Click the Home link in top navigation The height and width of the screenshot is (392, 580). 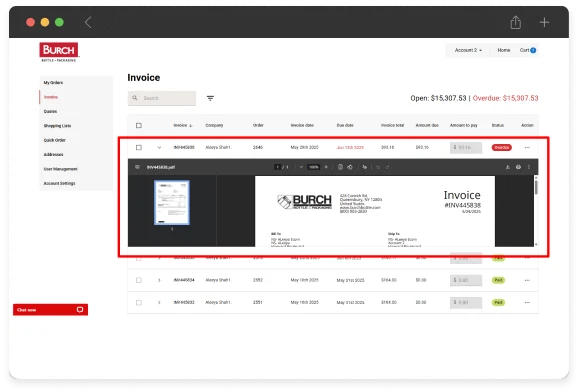coord(503,50)
